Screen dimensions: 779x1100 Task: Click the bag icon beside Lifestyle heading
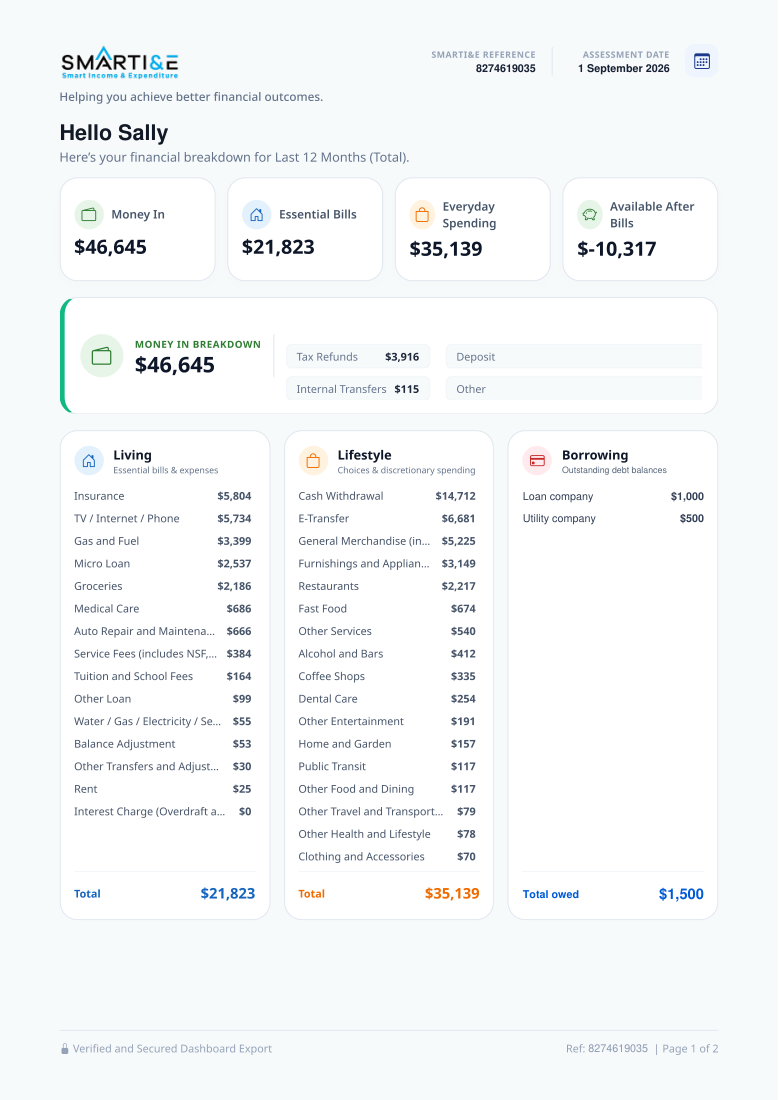tap(313, 461)
